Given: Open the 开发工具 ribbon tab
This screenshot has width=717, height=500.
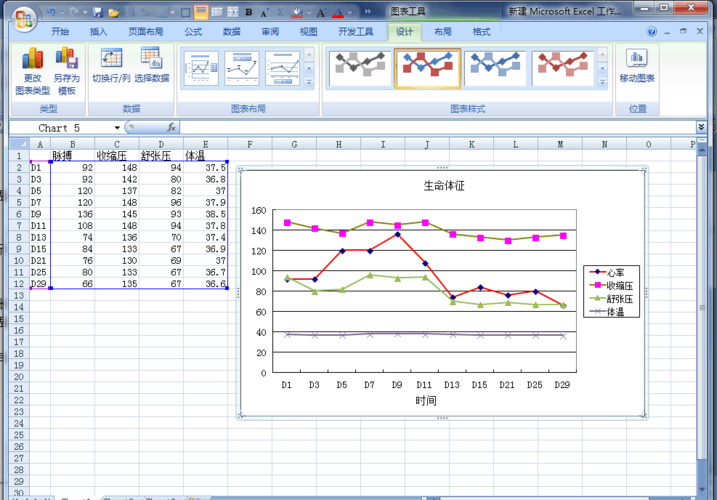Looking at the screenshot, I should coord(355,32).
